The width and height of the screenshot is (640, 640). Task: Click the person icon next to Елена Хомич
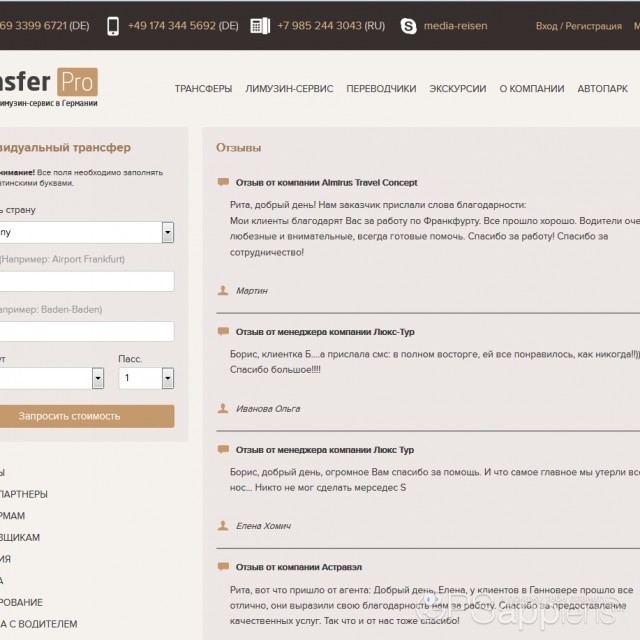222,525
